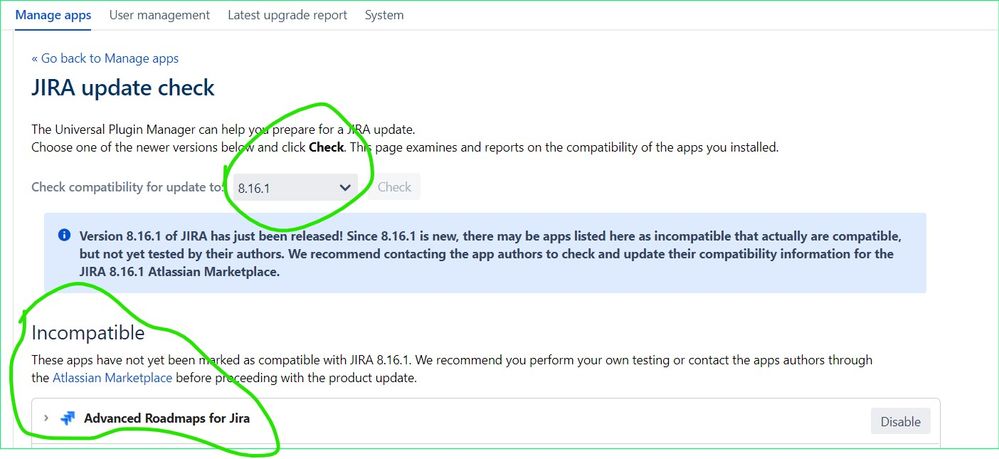Click the Advanced Roadmaps app icon
This screenshot has height=459, width=999.
tap(68, 419)
